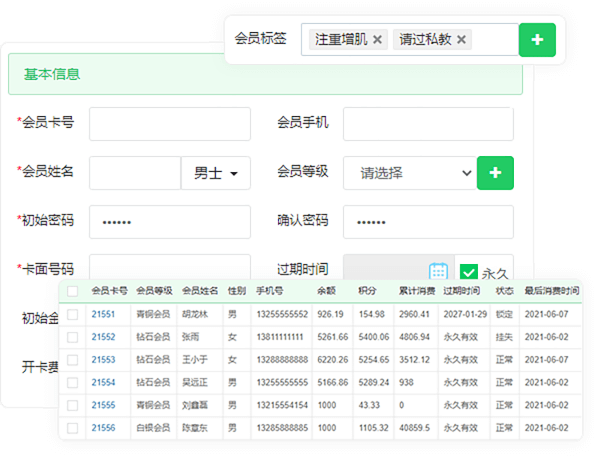
Task: Open member card link 21551
Action: coord(103,314)
